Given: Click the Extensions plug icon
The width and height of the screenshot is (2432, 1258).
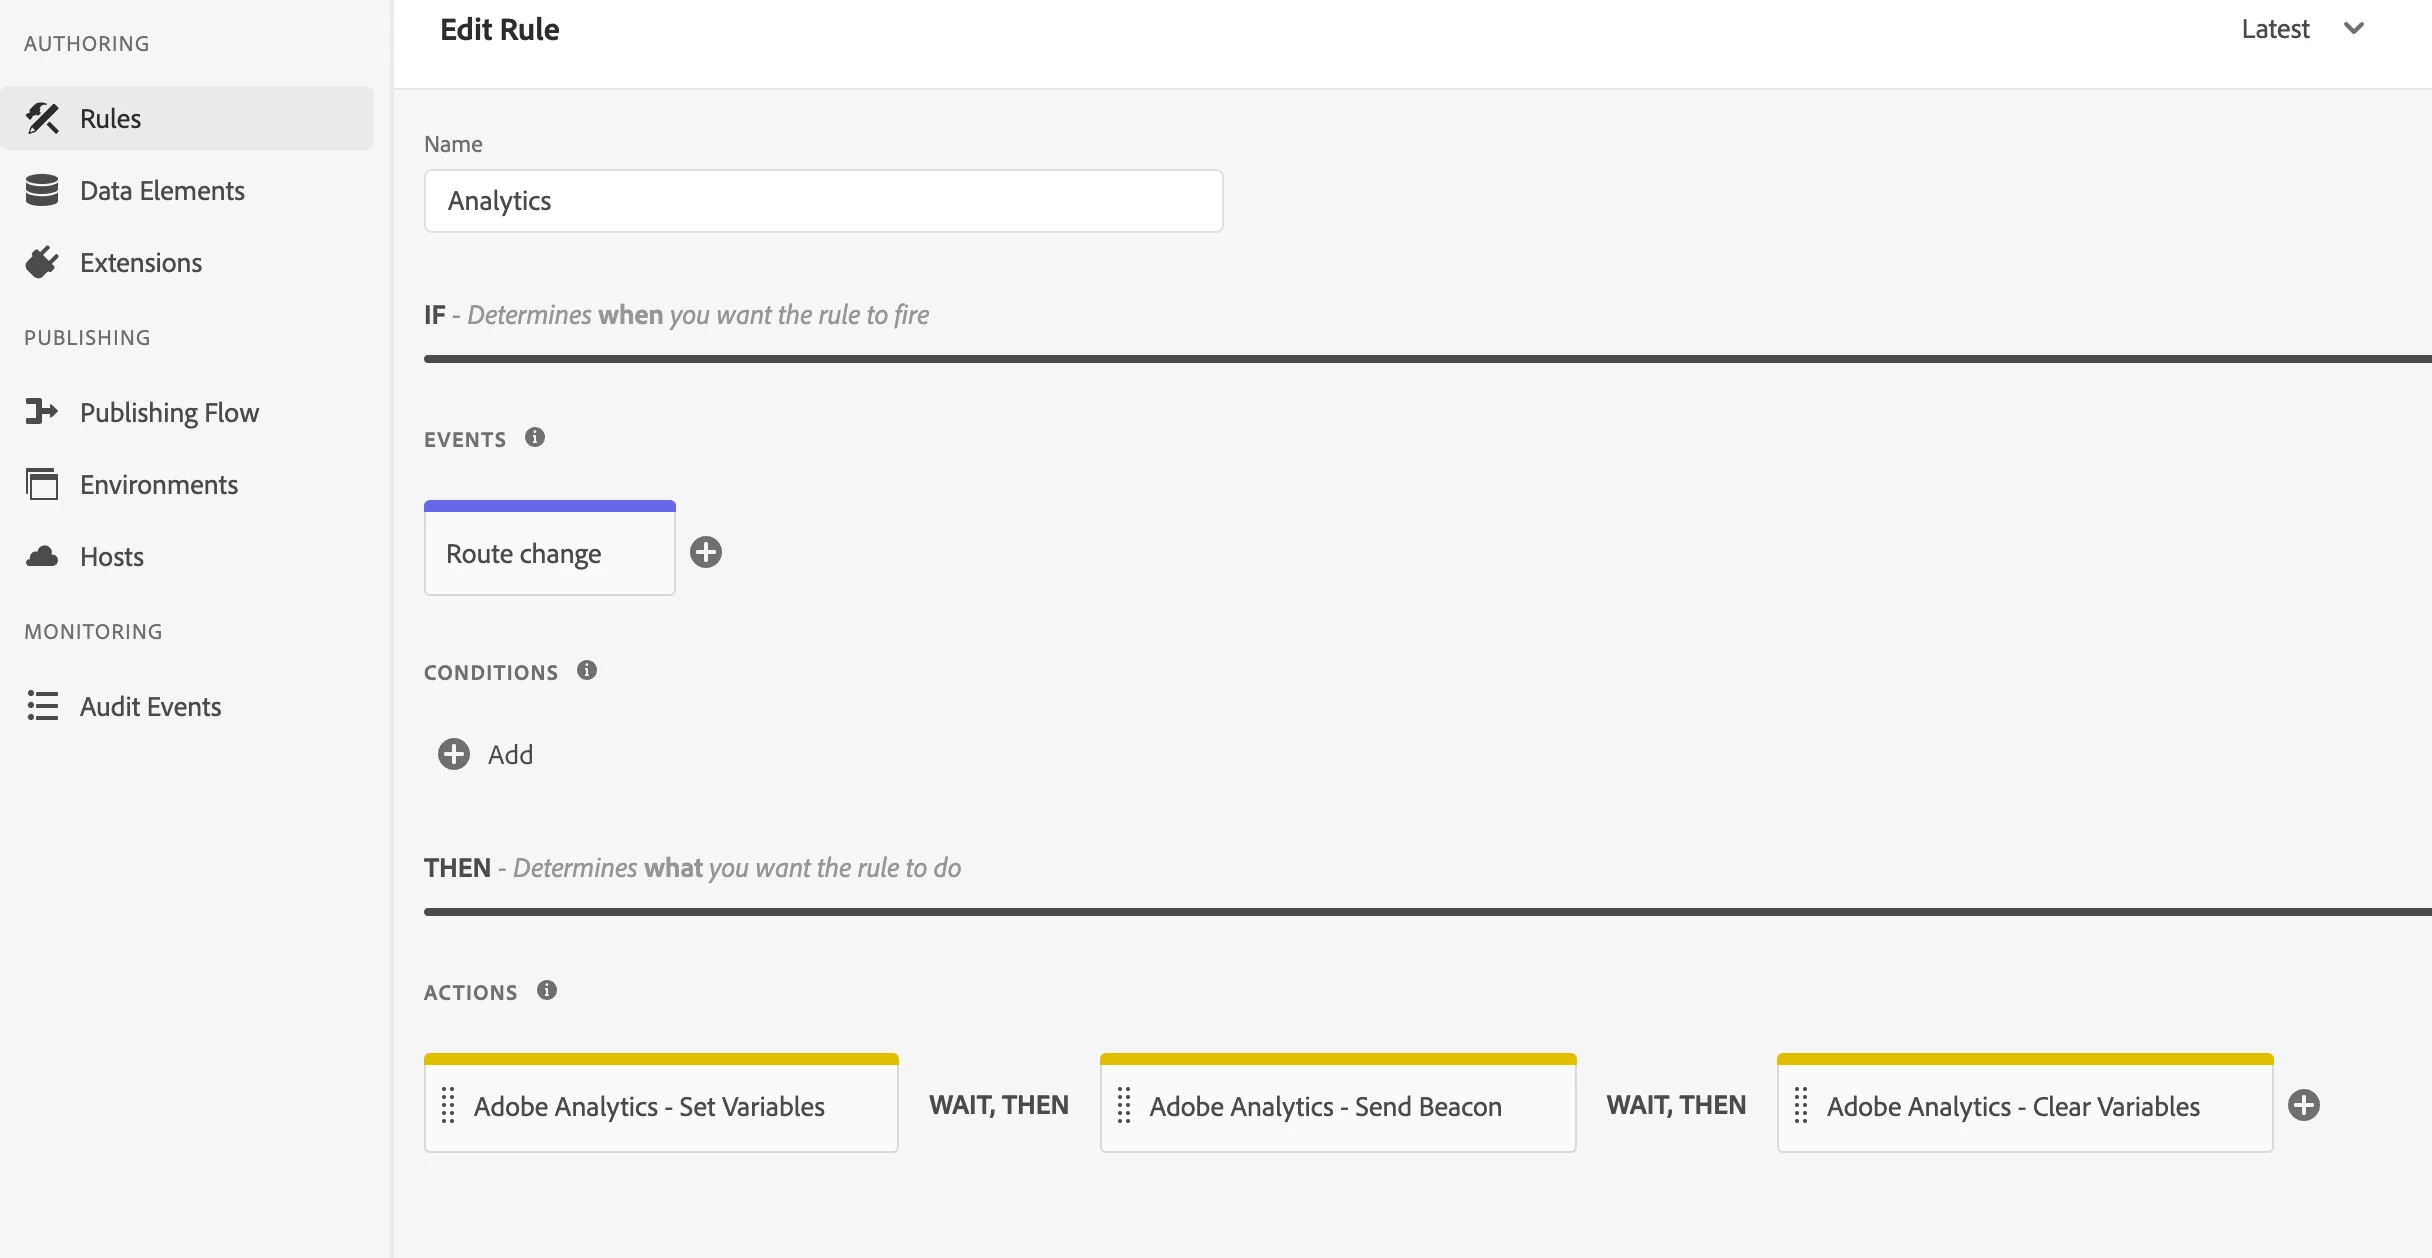Looking at the screenshot, I should tap(42, 262).
